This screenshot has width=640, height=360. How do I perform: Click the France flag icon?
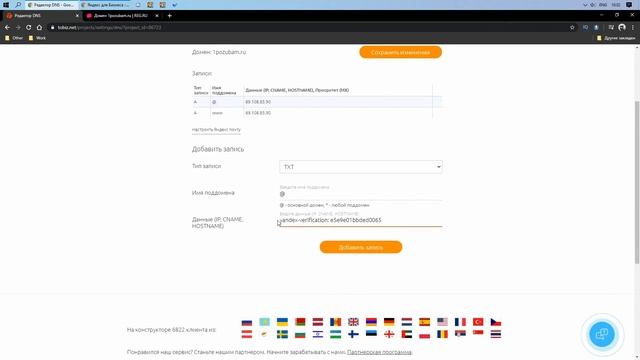pos(460,322)
